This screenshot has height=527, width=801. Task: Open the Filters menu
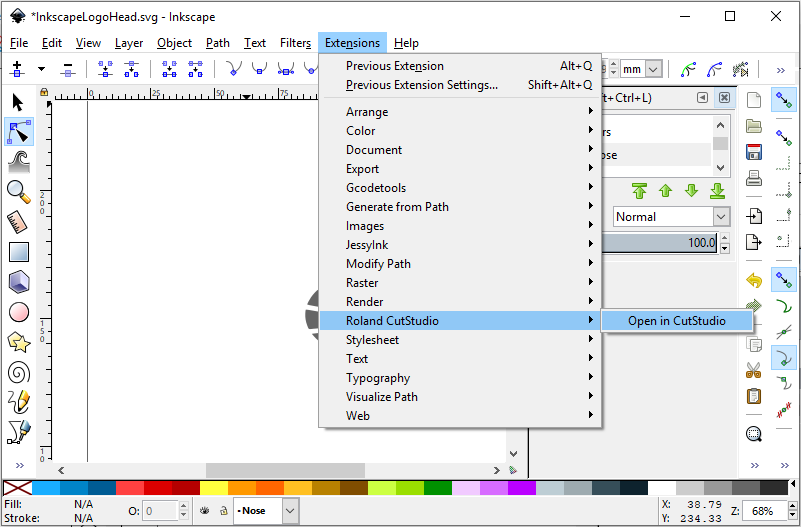[295, 43]
